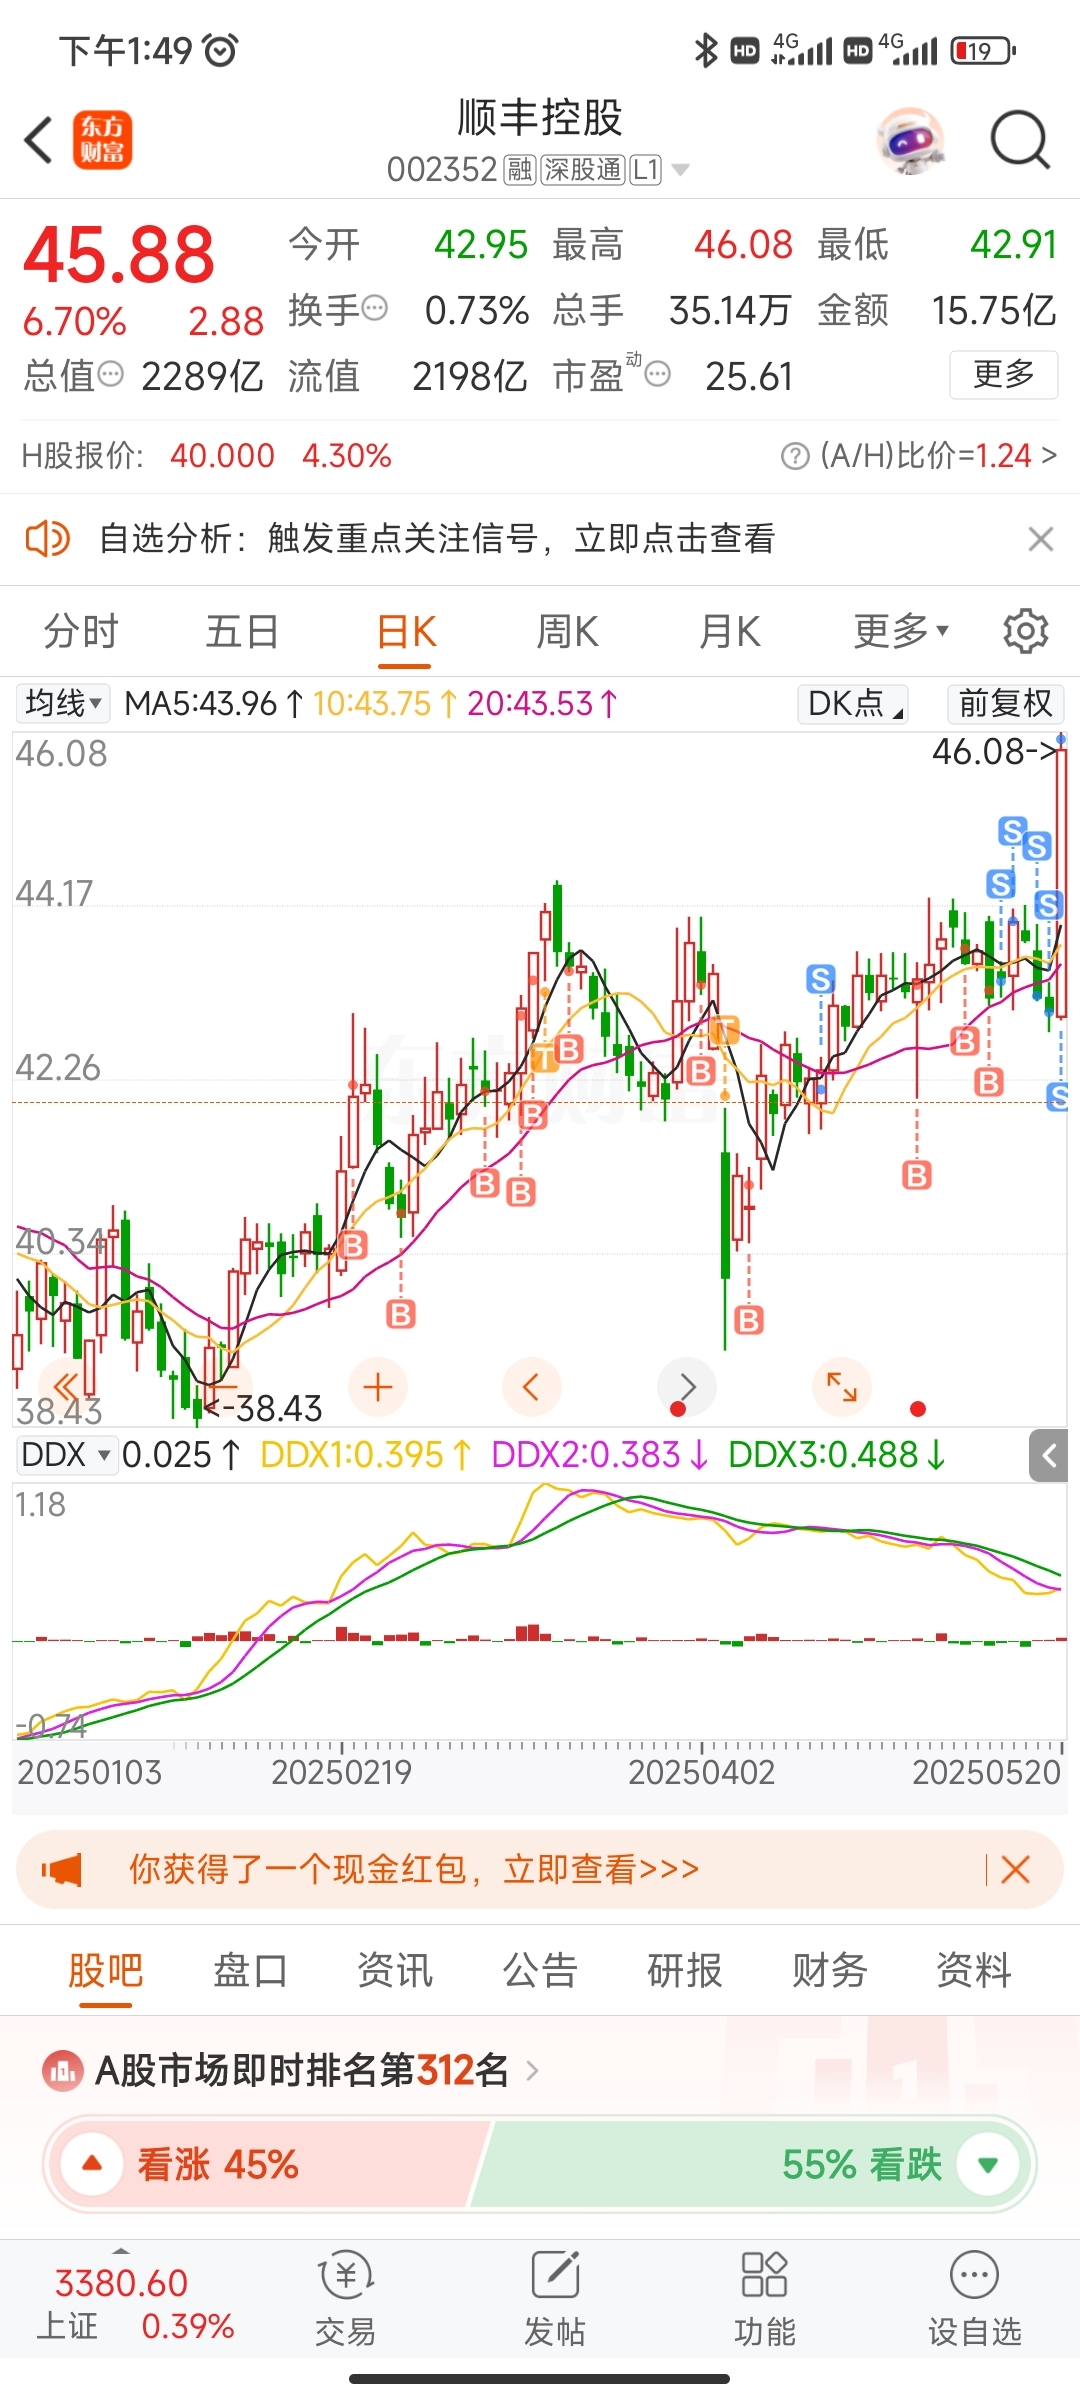Open 交易 in bottom bar
The width and height of the screenshot is (1080, 2400).
click(346, 2300)
